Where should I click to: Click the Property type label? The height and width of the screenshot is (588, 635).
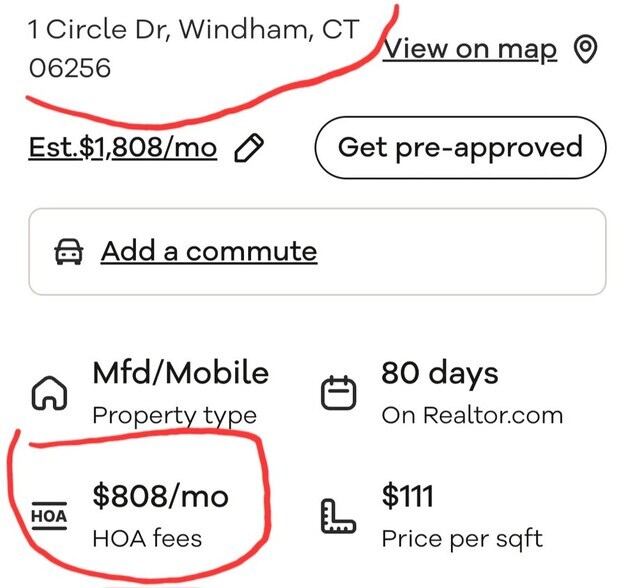pyautogui.click(x=174, y=415)
